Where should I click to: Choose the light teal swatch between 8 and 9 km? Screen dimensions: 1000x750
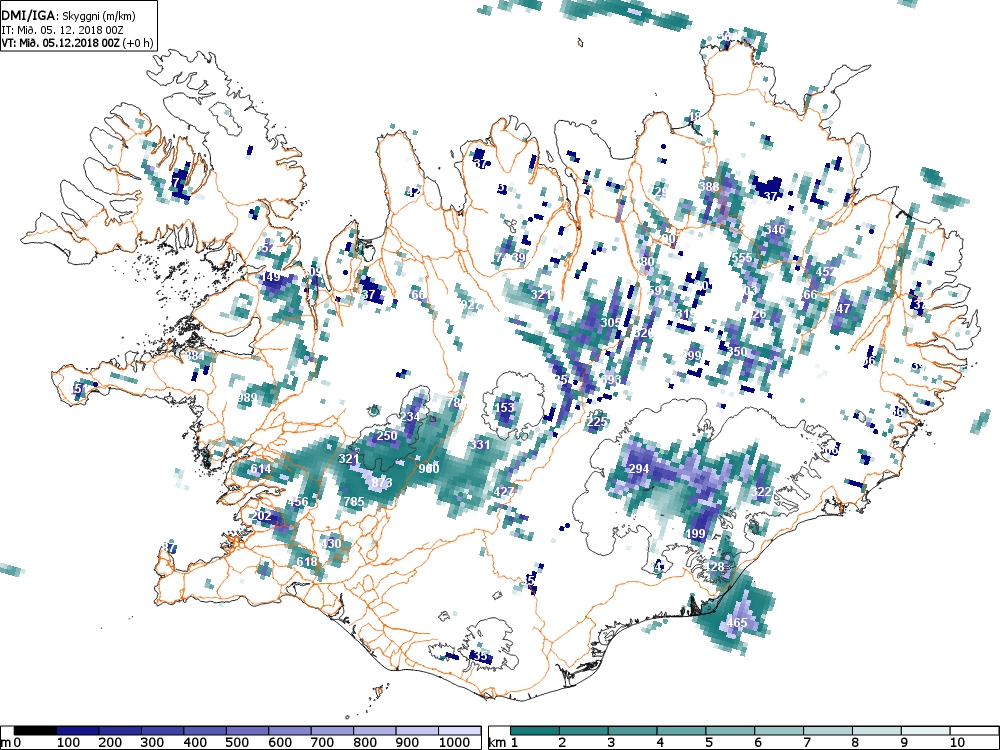[x=877, y=731]
